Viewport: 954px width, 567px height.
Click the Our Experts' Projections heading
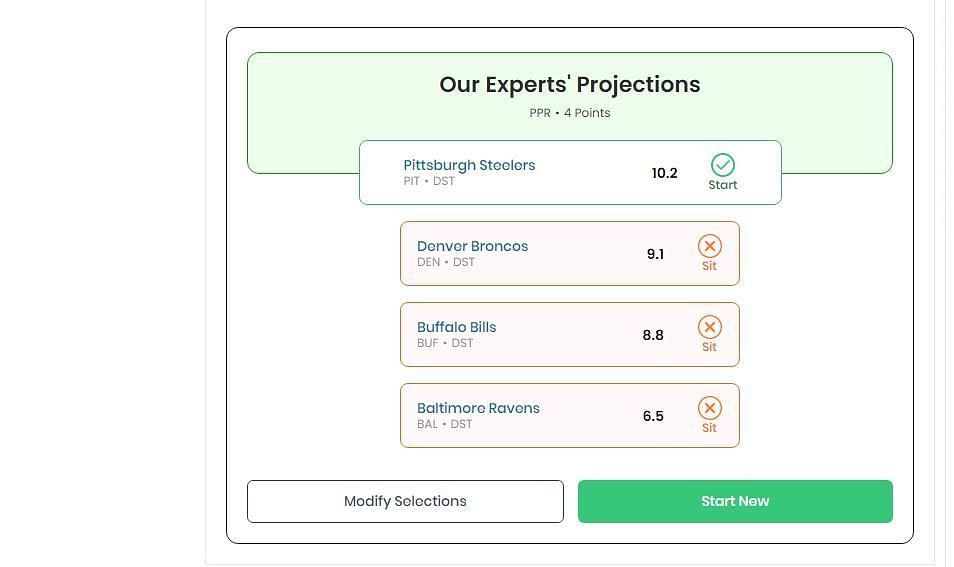[569, 85]
